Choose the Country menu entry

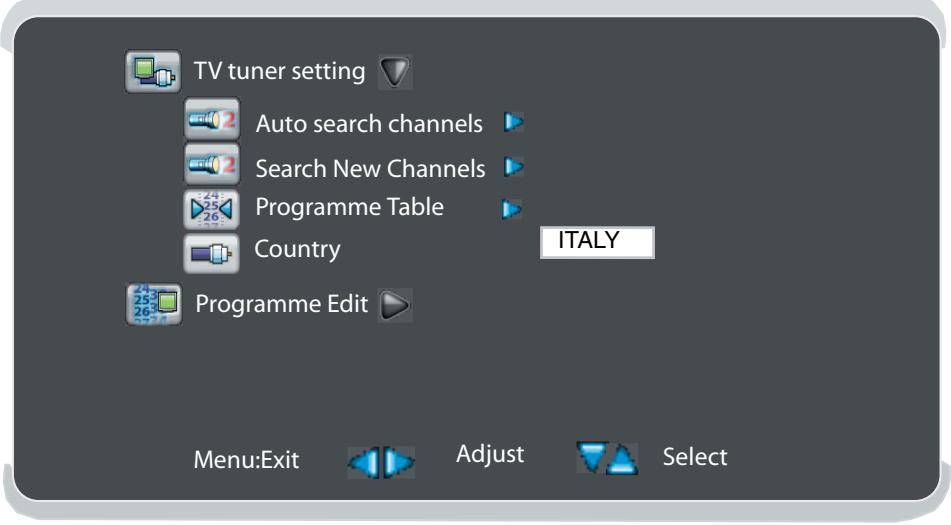[x=297, y=249]
